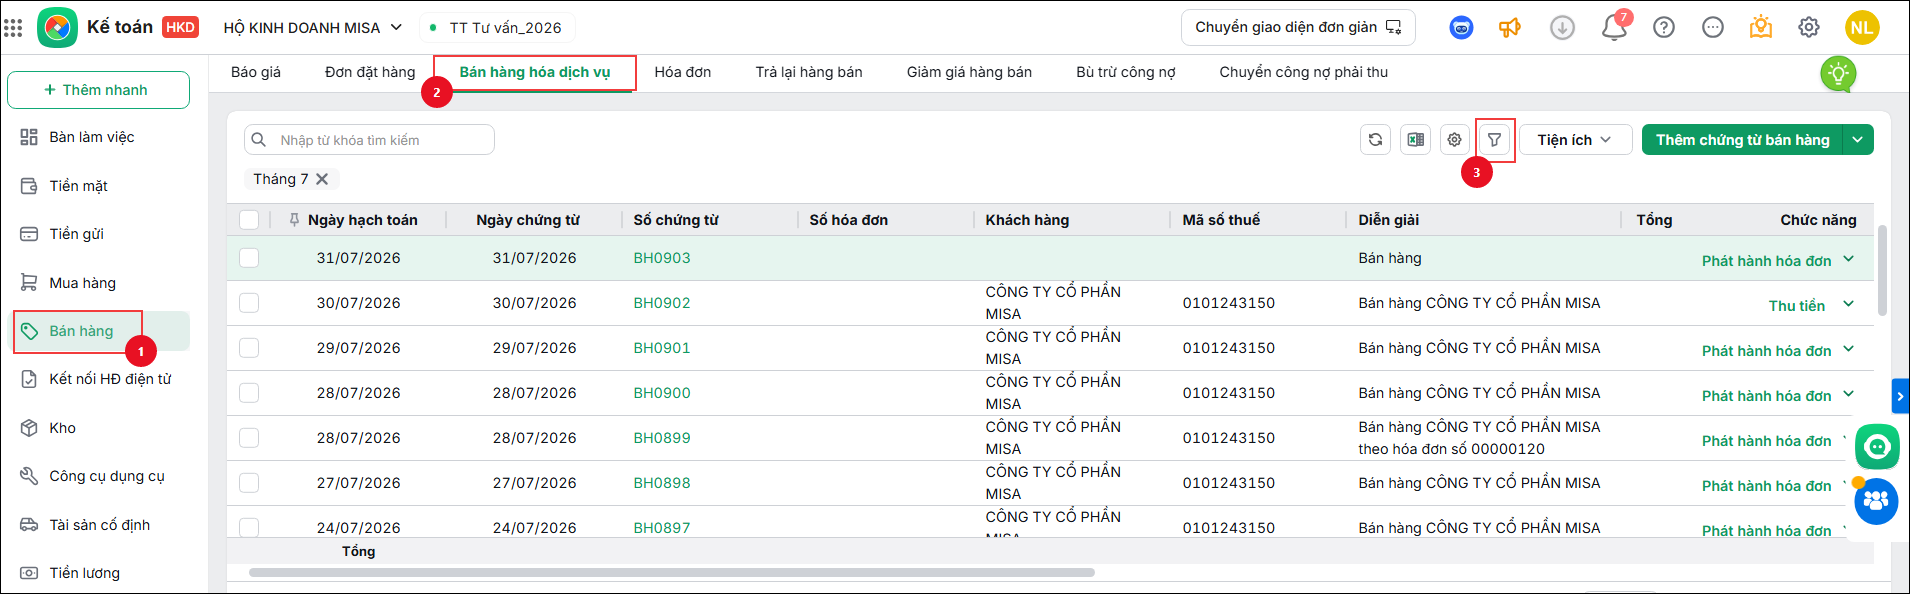
Task: Expand the blue right-side panel arrow
Action: [x=1900, y=396]
